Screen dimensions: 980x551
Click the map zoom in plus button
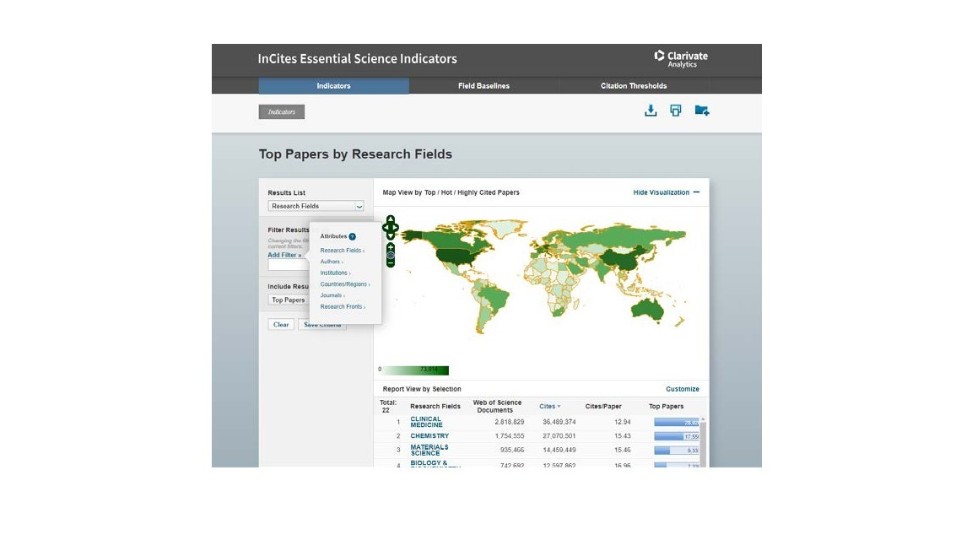click(390, 247)
